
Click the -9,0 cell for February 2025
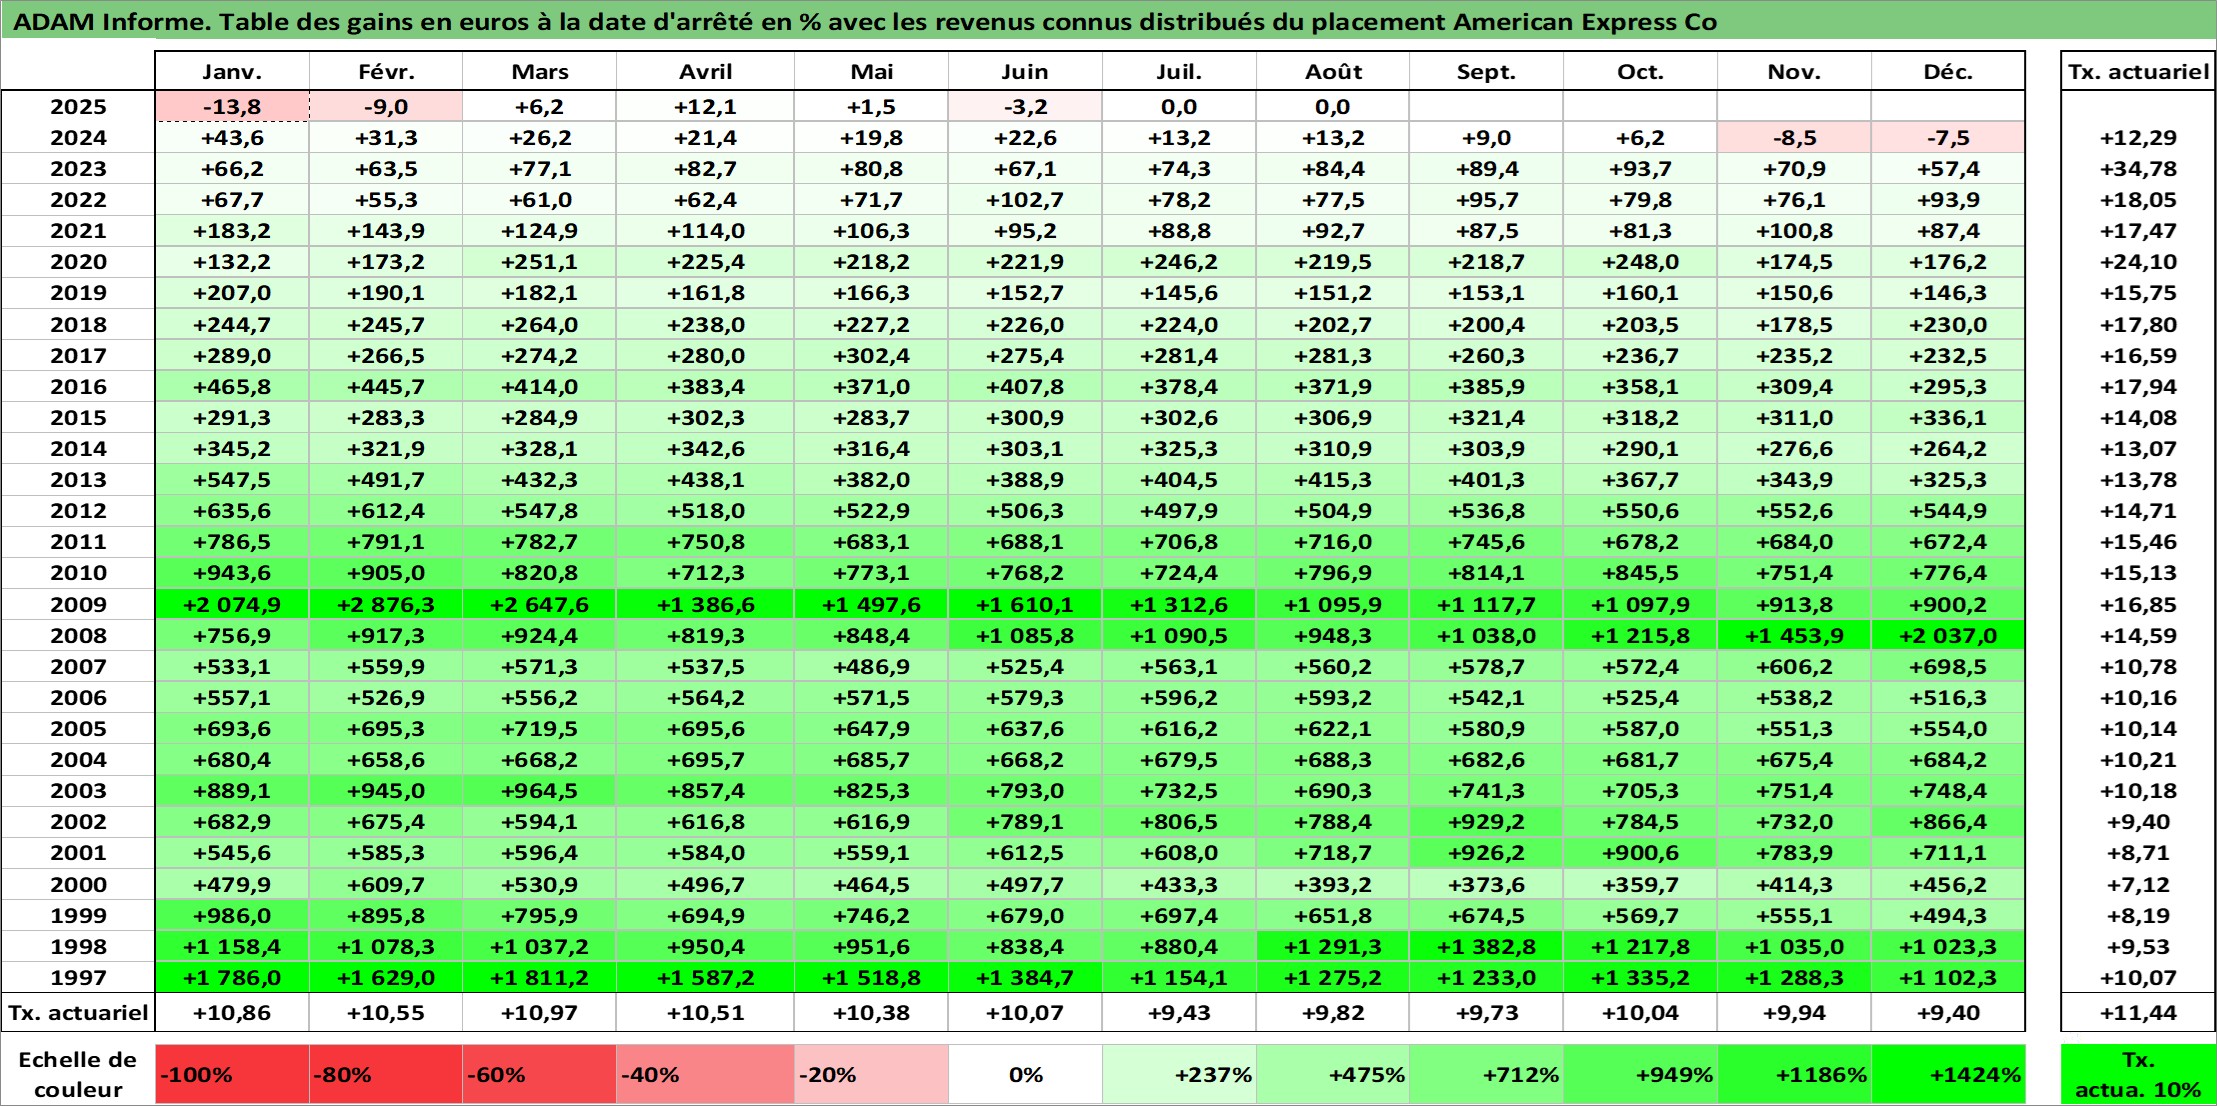(386, 106)
